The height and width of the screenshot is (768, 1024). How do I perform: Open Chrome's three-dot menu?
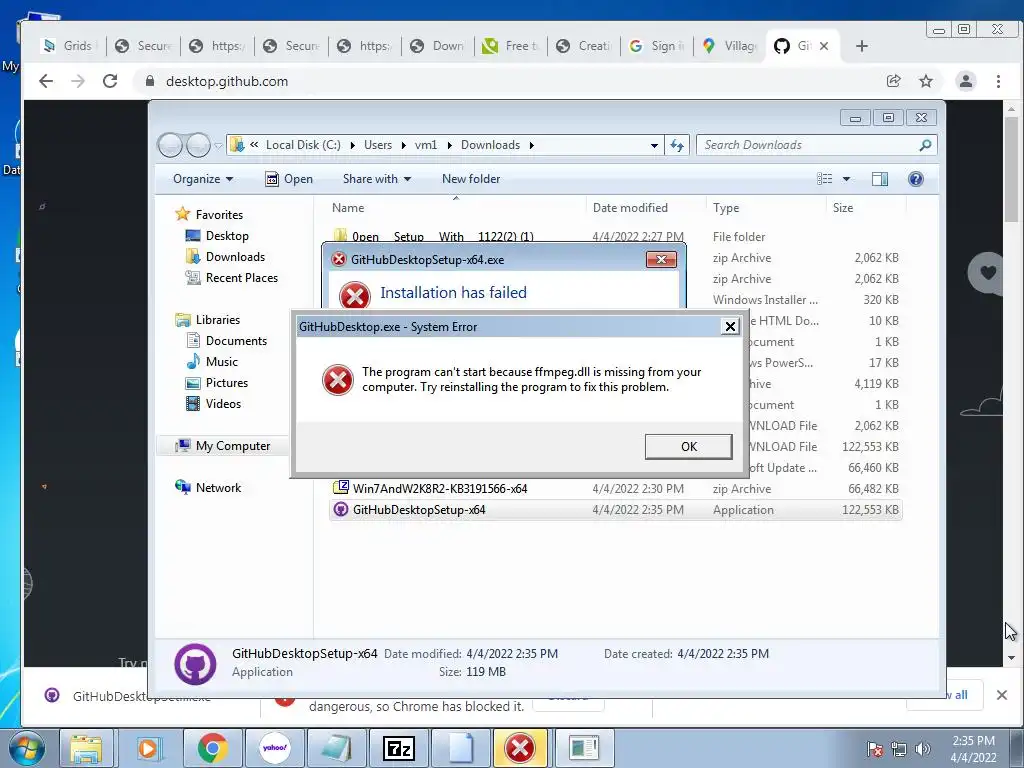point(998,81)
